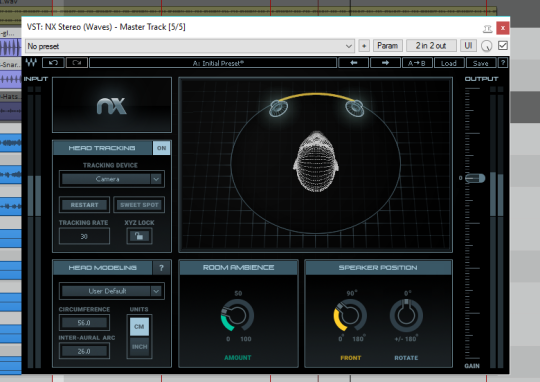Click the Circumference value field
The image size is (540, 382).
84,323
